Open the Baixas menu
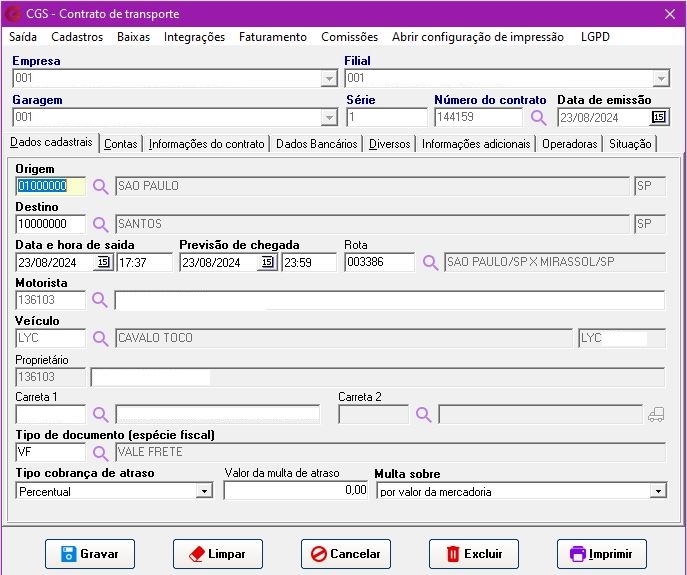The image size is (687, 575). pos(133,37)
